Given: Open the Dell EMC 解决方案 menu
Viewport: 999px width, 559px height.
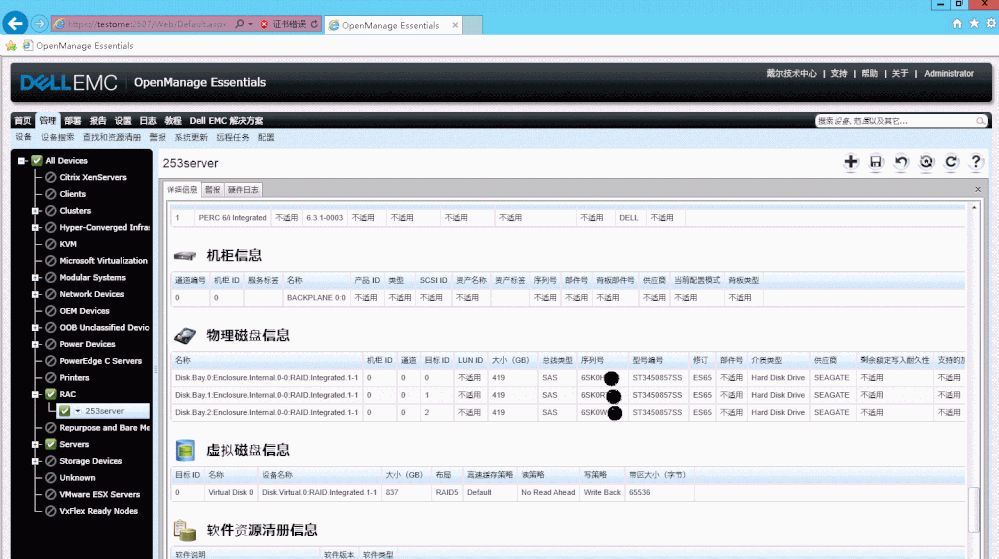Looking at the screenshot, I should [x=226, y=120].
